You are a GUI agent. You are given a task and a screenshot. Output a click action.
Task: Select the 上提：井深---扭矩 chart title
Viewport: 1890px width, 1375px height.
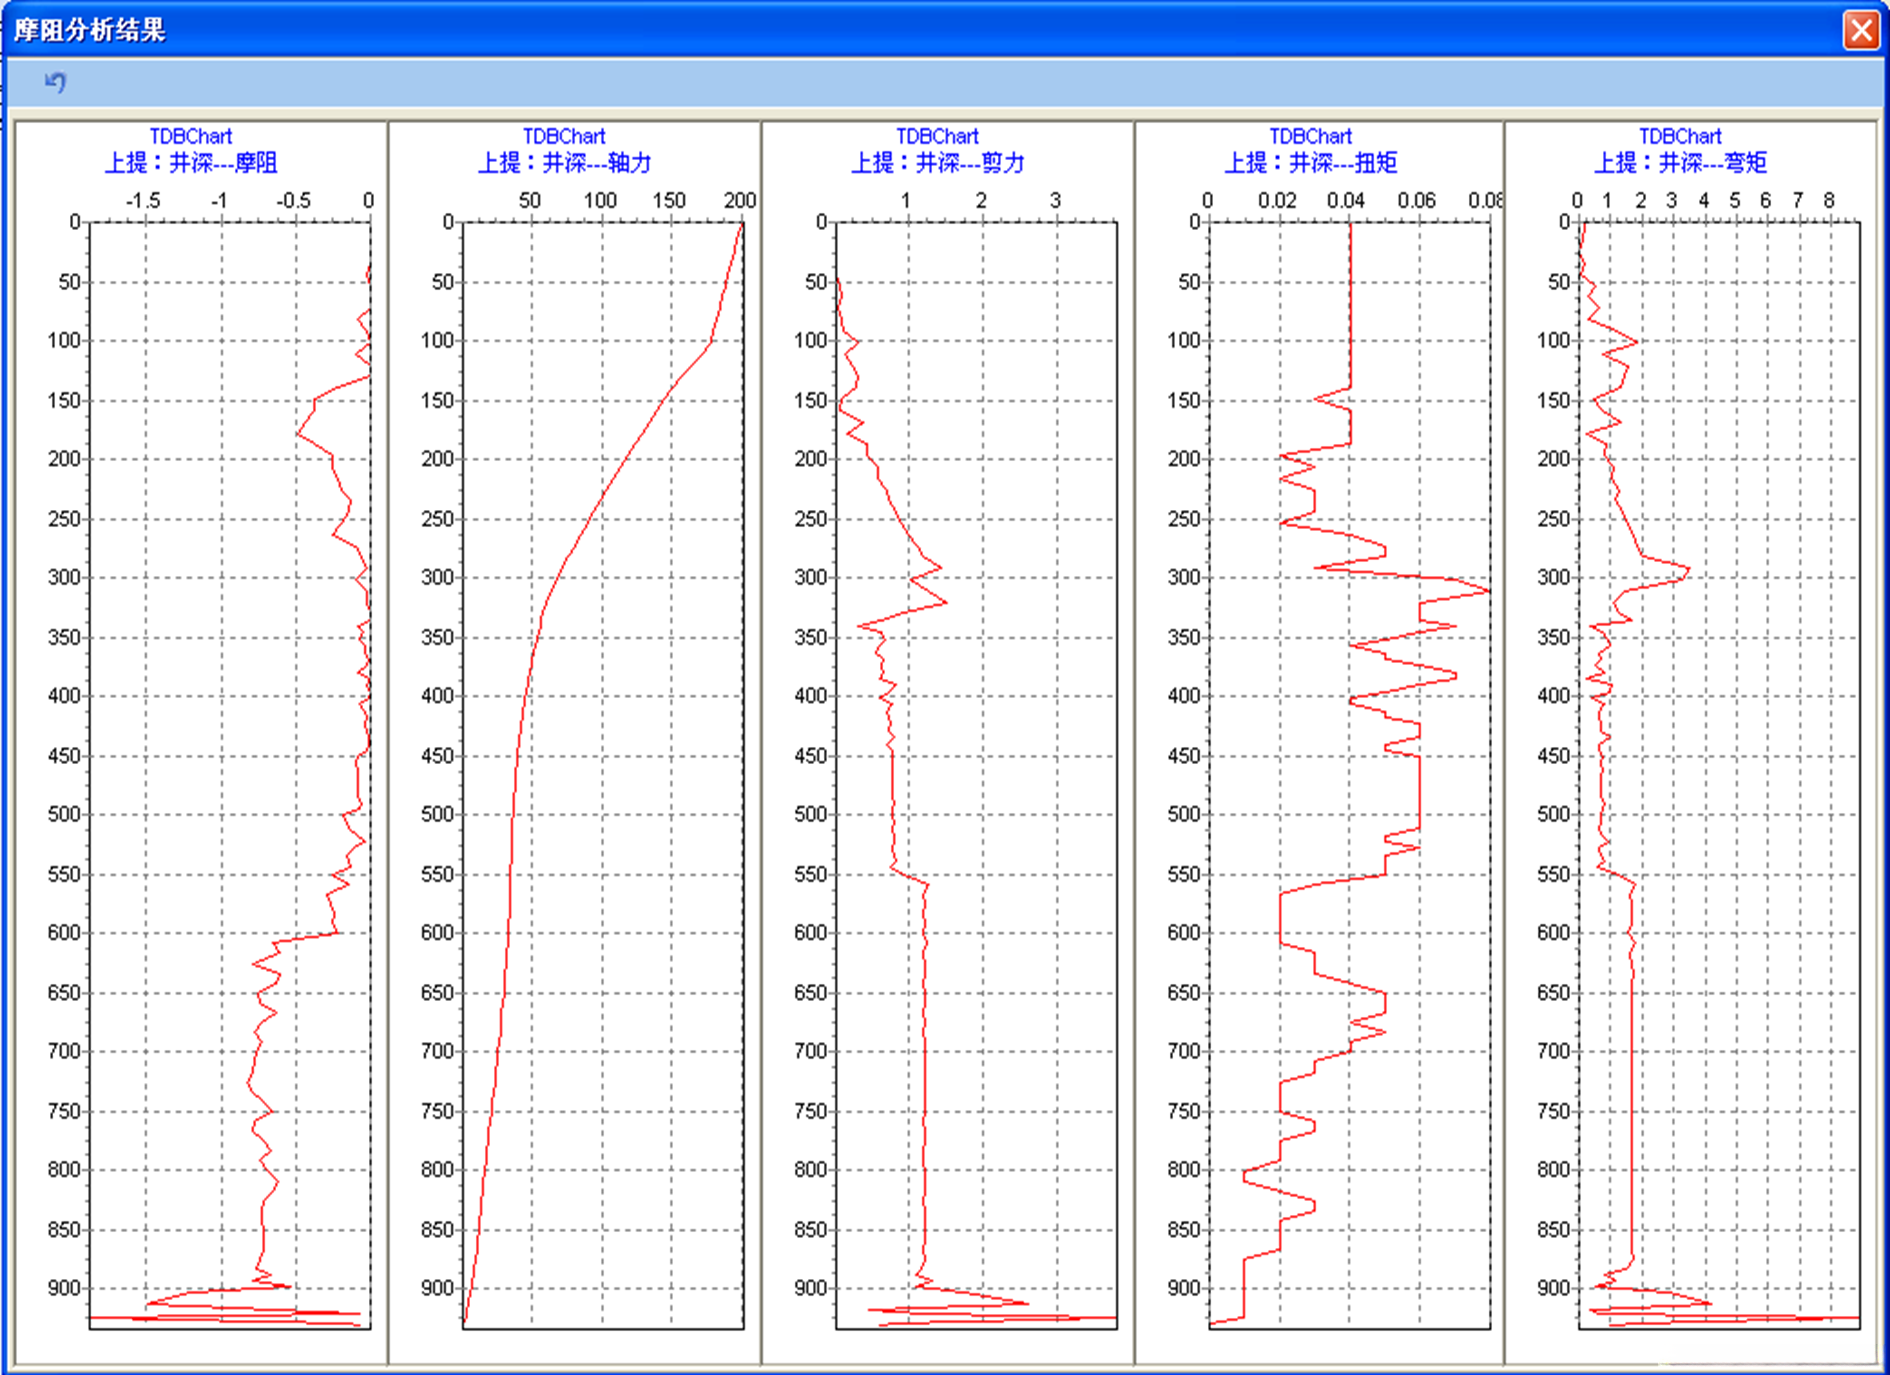point(1310,163)
